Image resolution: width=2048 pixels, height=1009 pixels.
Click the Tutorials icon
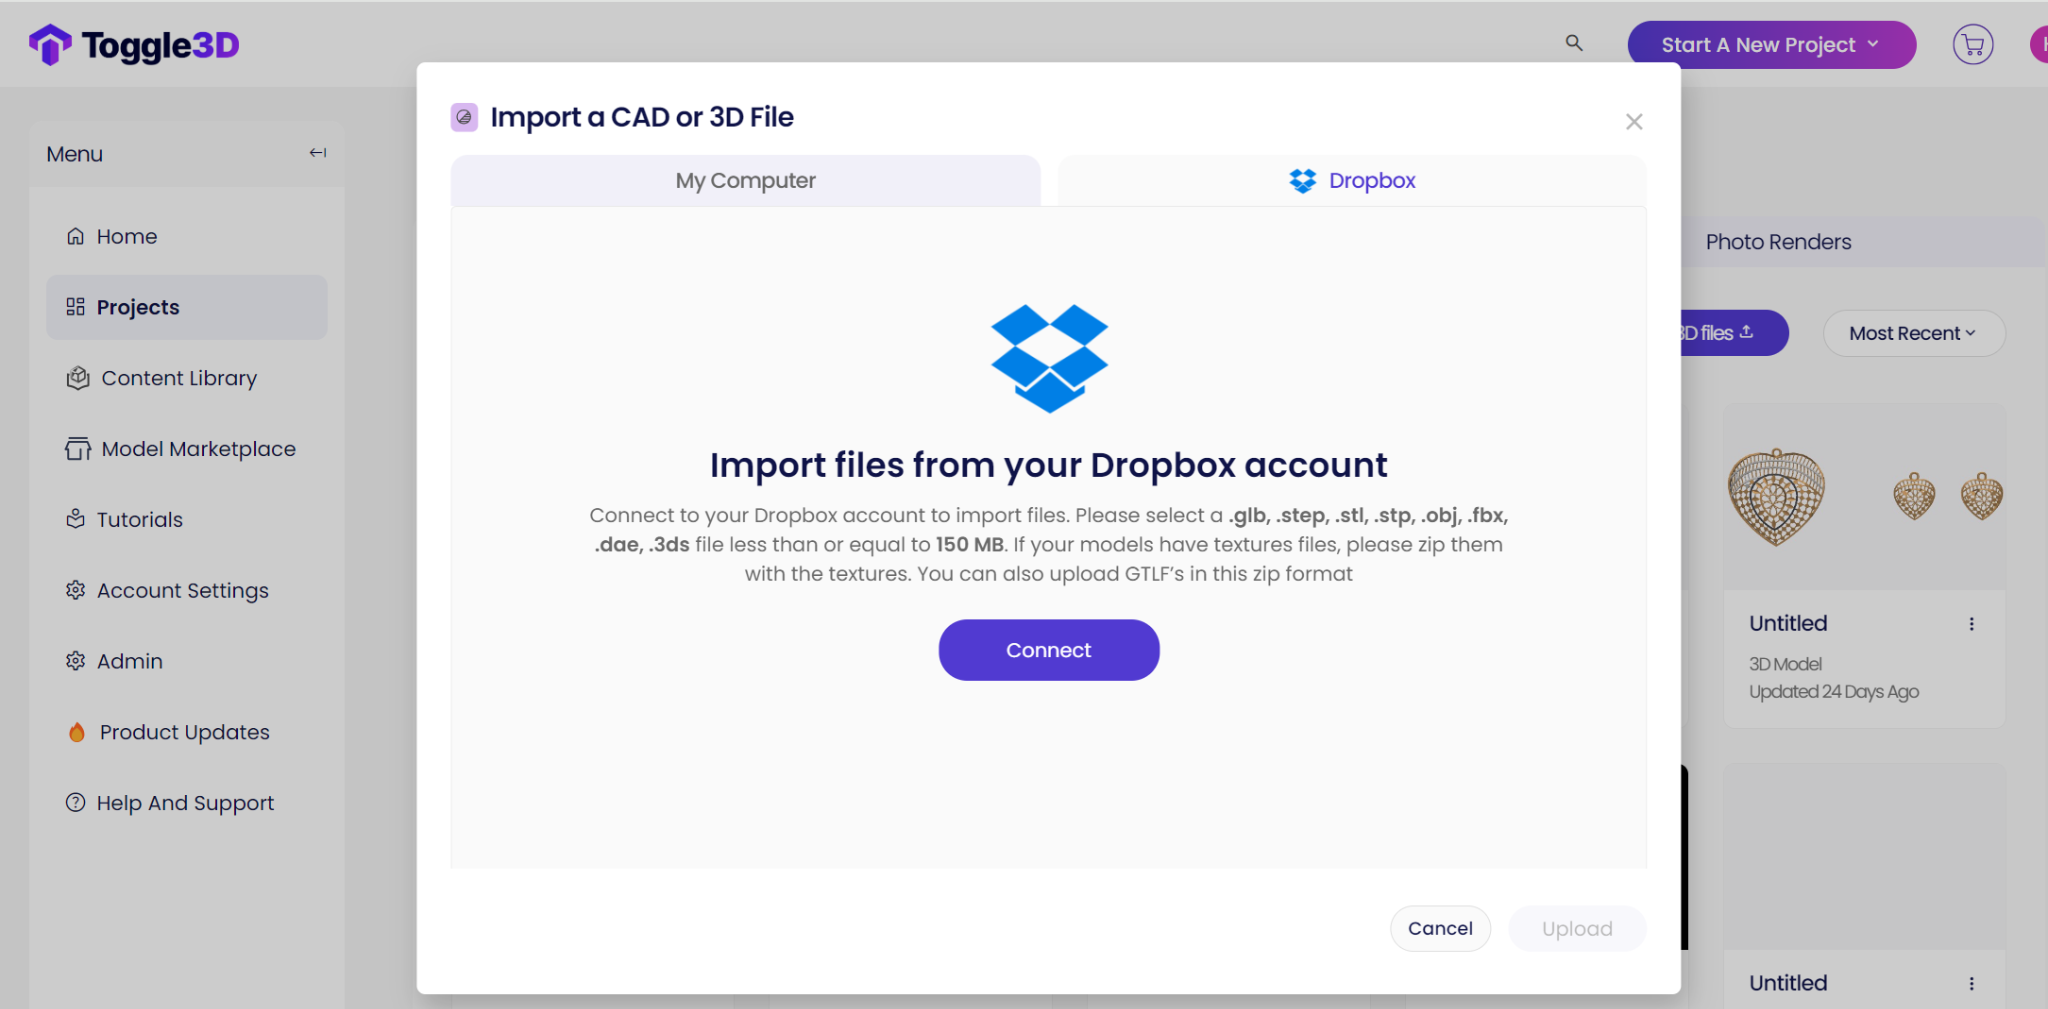point(75,519)
